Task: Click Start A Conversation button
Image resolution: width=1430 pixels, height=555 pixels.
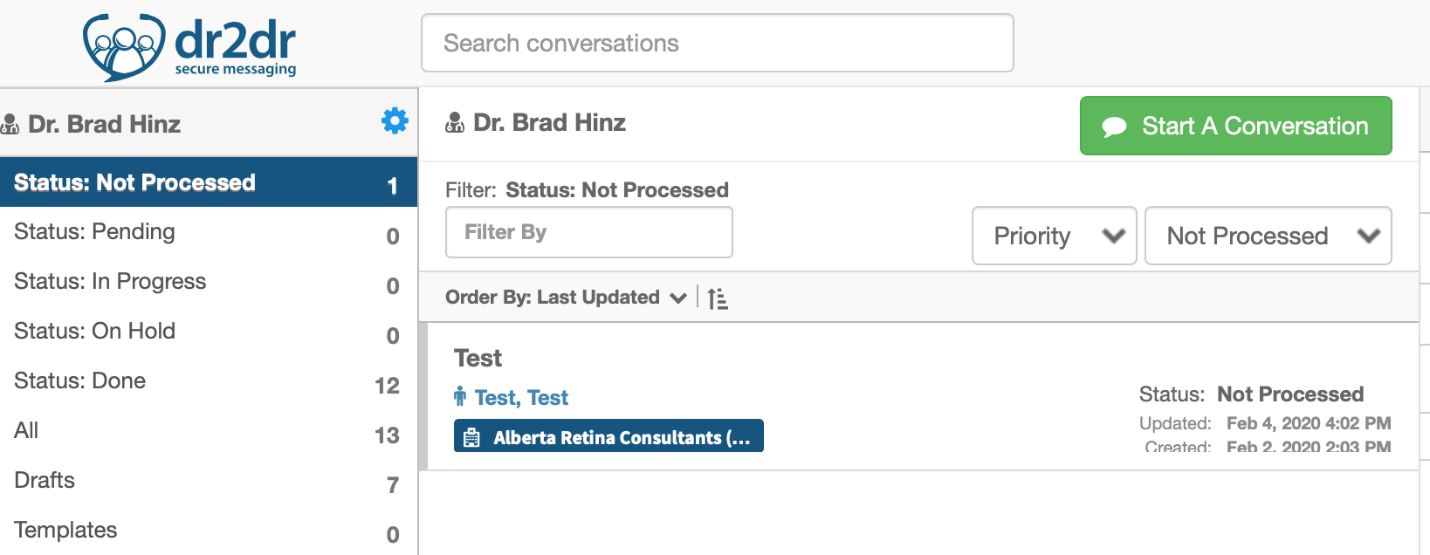Action: pyautogui.click(x=1236, y=126)
